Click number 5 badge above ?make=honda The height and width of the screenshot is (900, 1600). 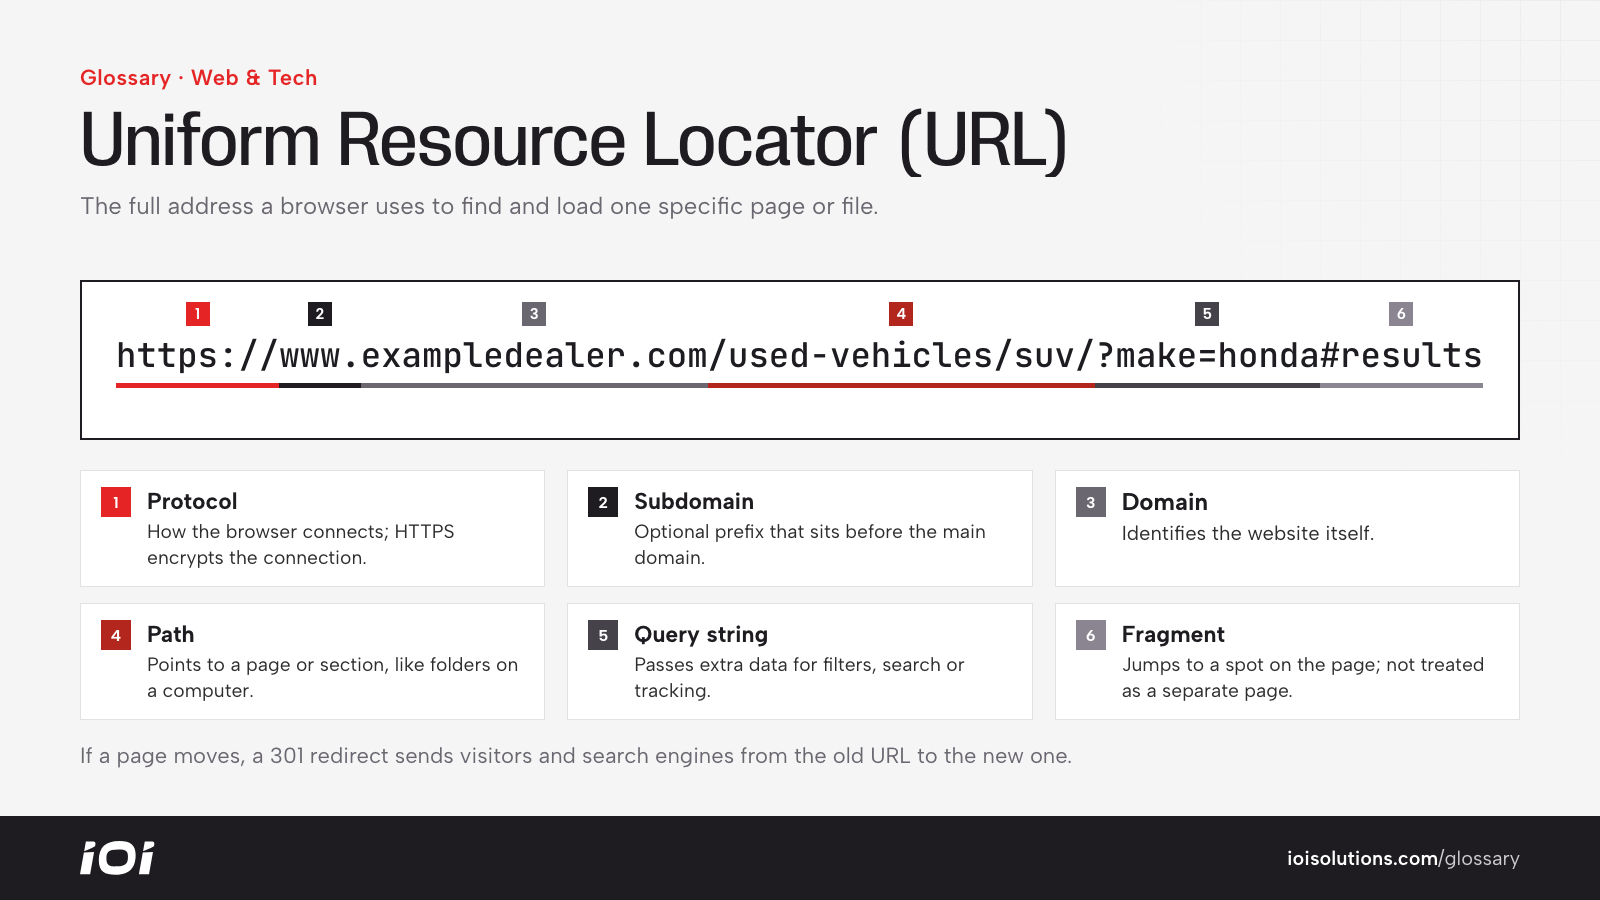click(x=1207, y=314)
